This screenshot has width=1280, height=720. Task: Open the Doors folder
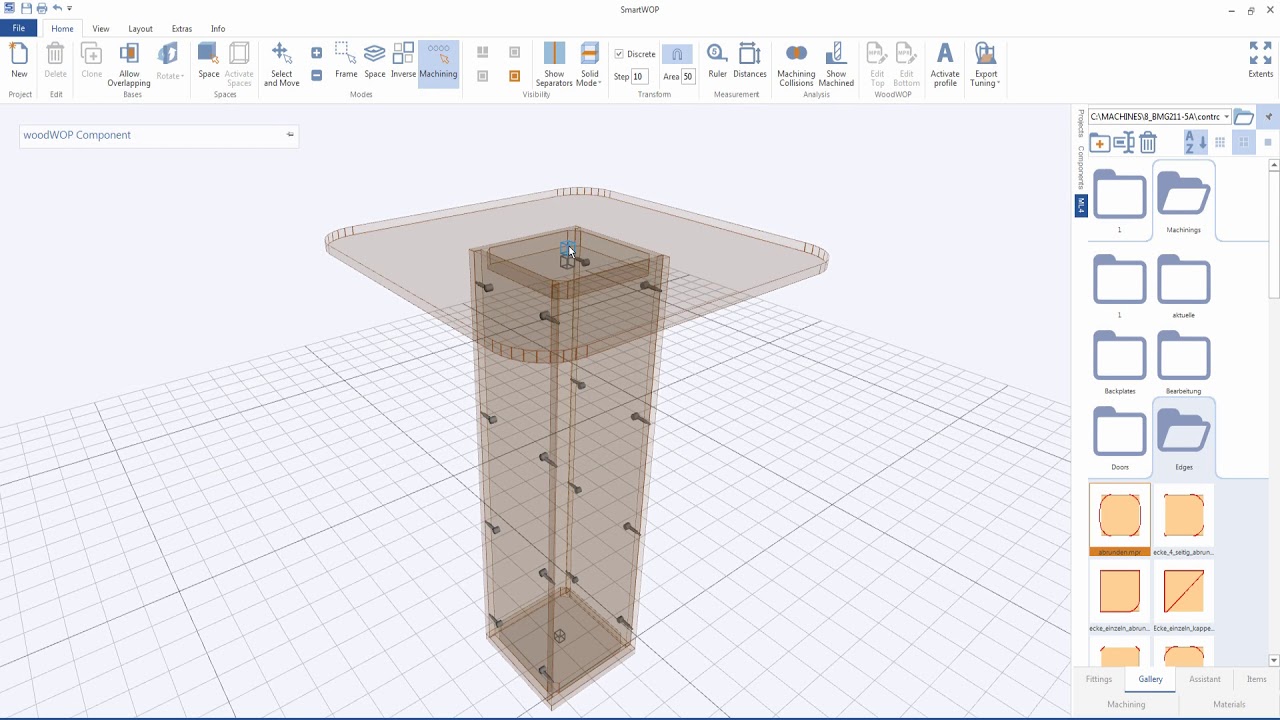pos(1120,437)
